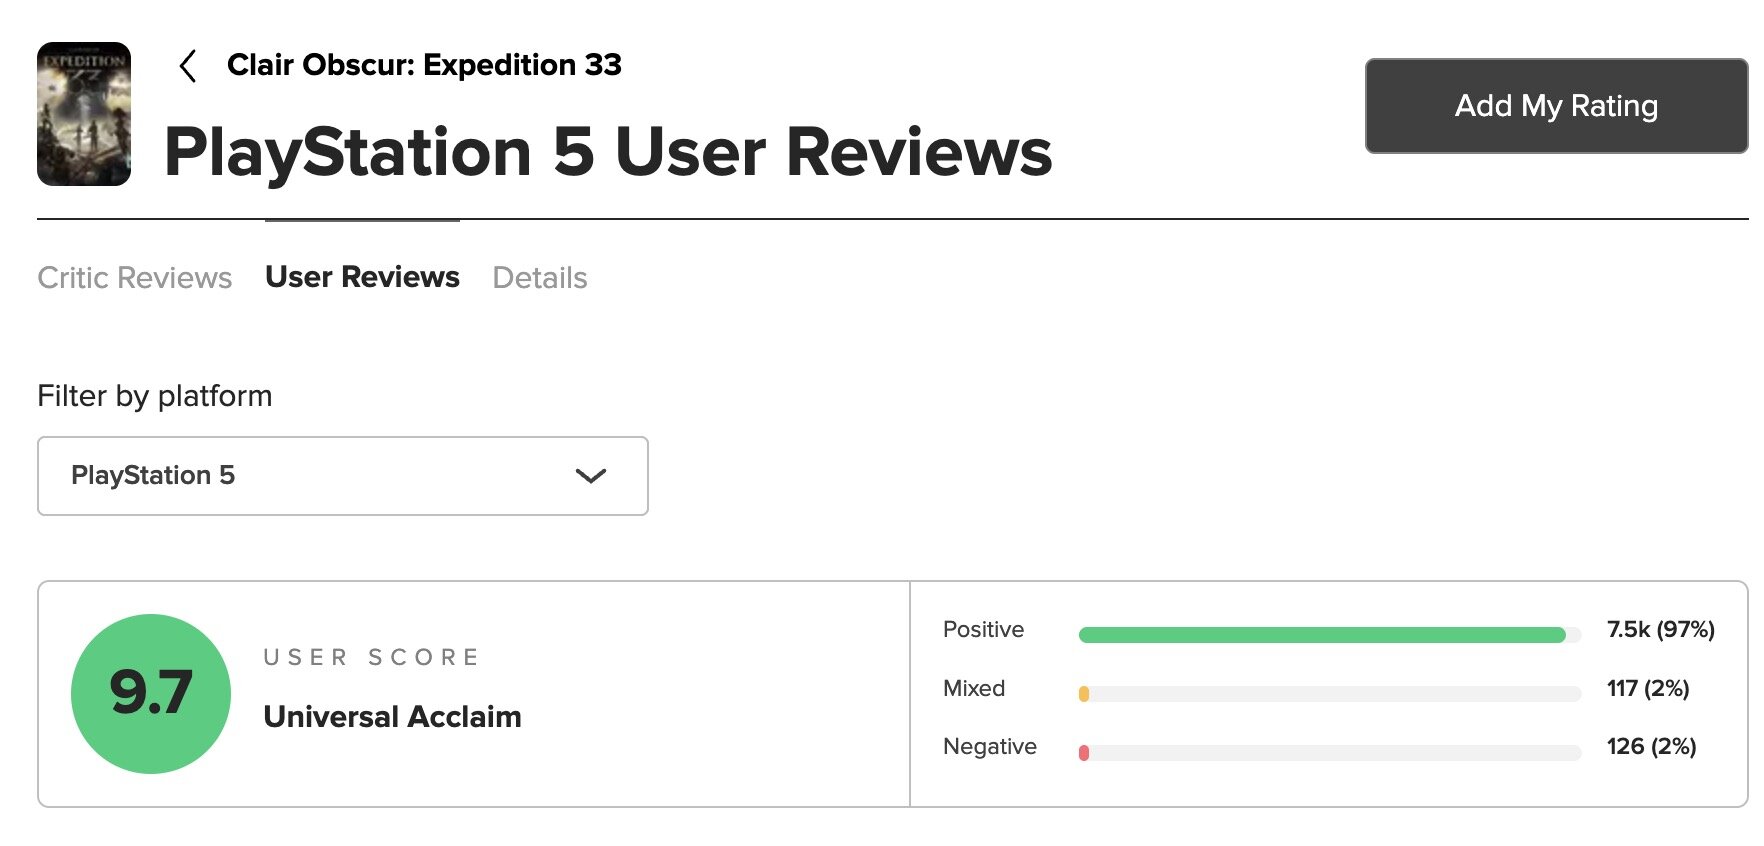
Task: Click the platform dropdown chevron arrow
Action: 591,476
